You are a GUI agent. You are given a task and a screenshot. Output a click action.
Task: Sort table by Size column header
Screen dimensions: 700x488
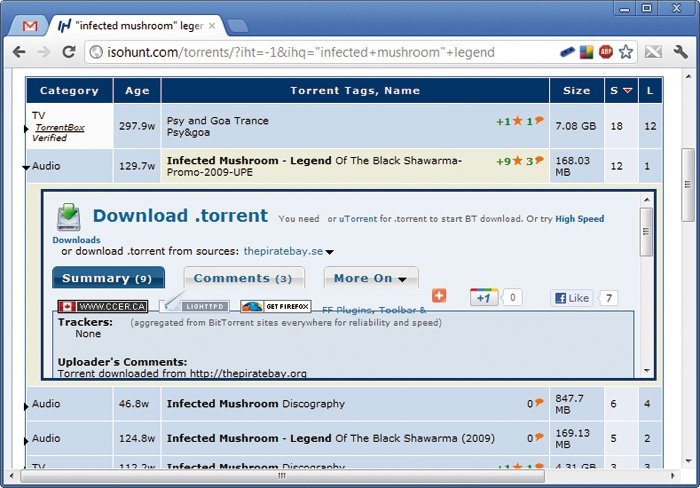click(577, 91)
